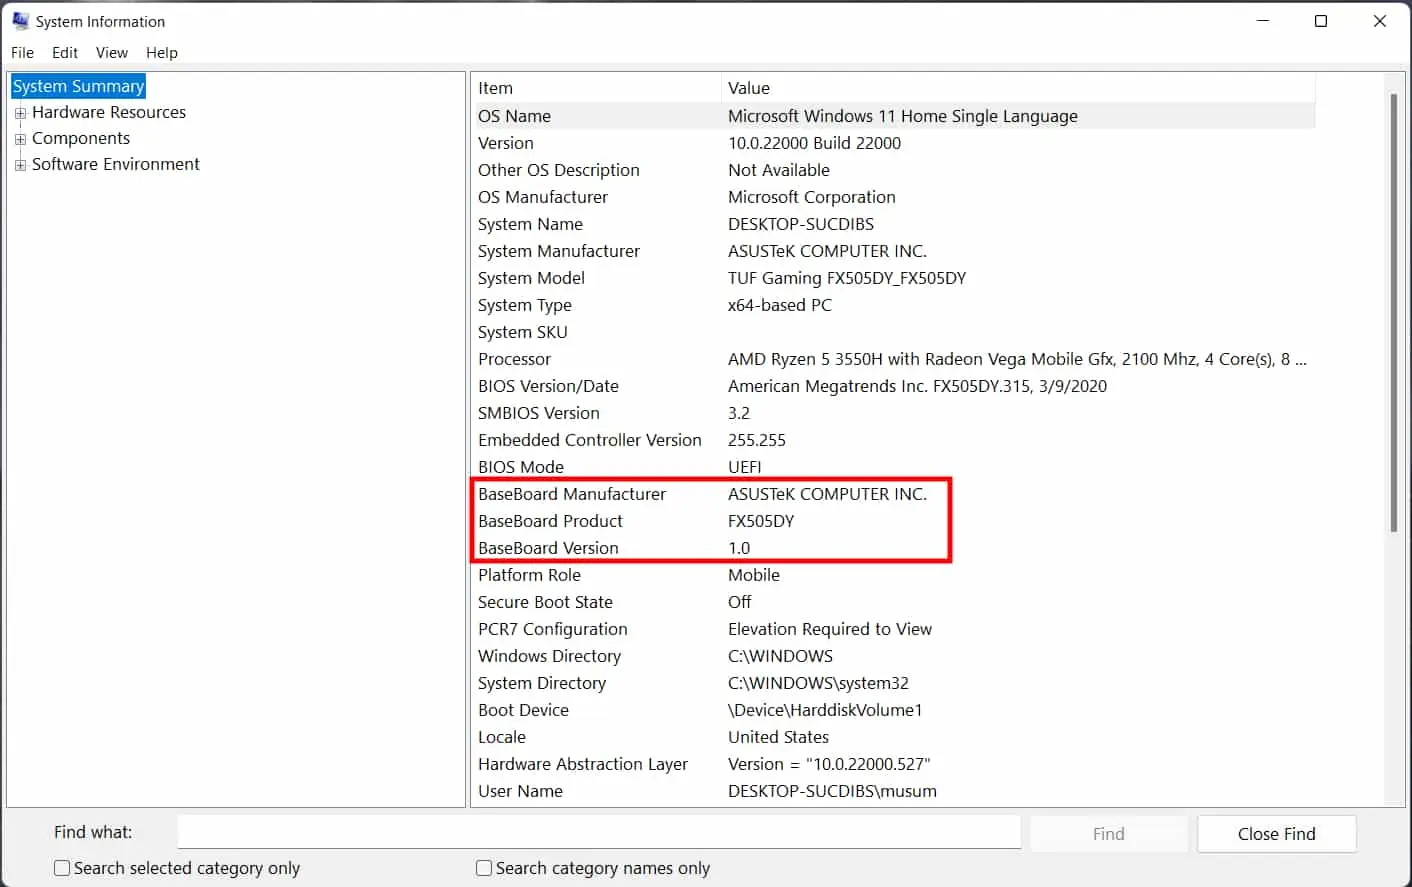The image size is (1412, 887).
Task: Enable Search selected category only
Action: click(61, 868)
